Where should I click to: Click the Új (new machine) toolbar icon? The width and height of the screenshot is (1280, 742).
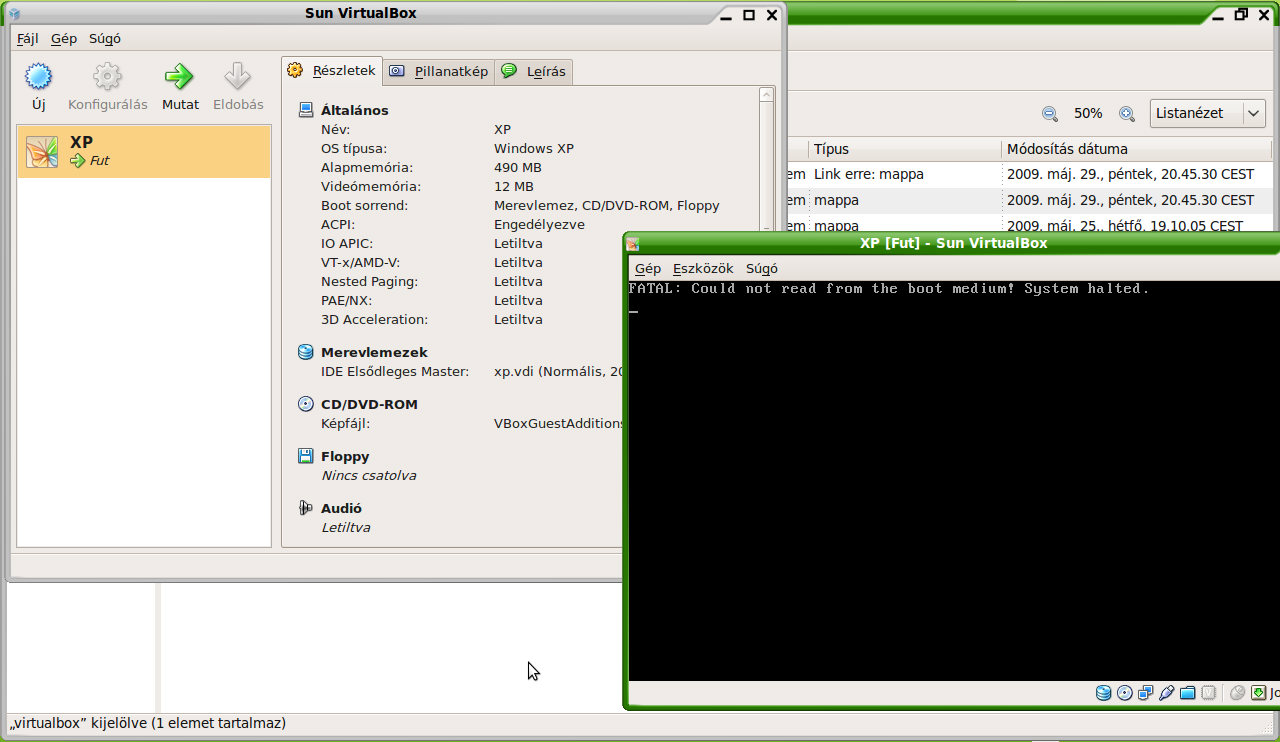tap(38, 77)
